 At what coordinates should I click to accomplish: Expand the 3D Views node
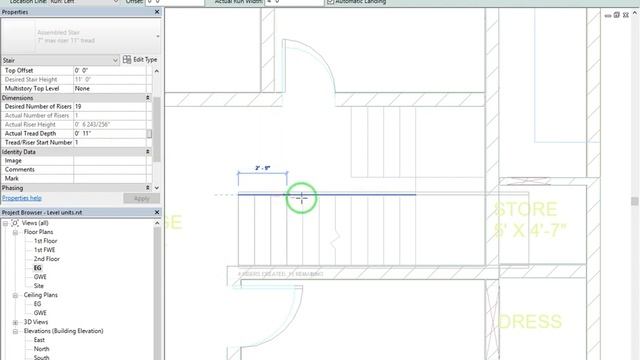click(15, 322)
